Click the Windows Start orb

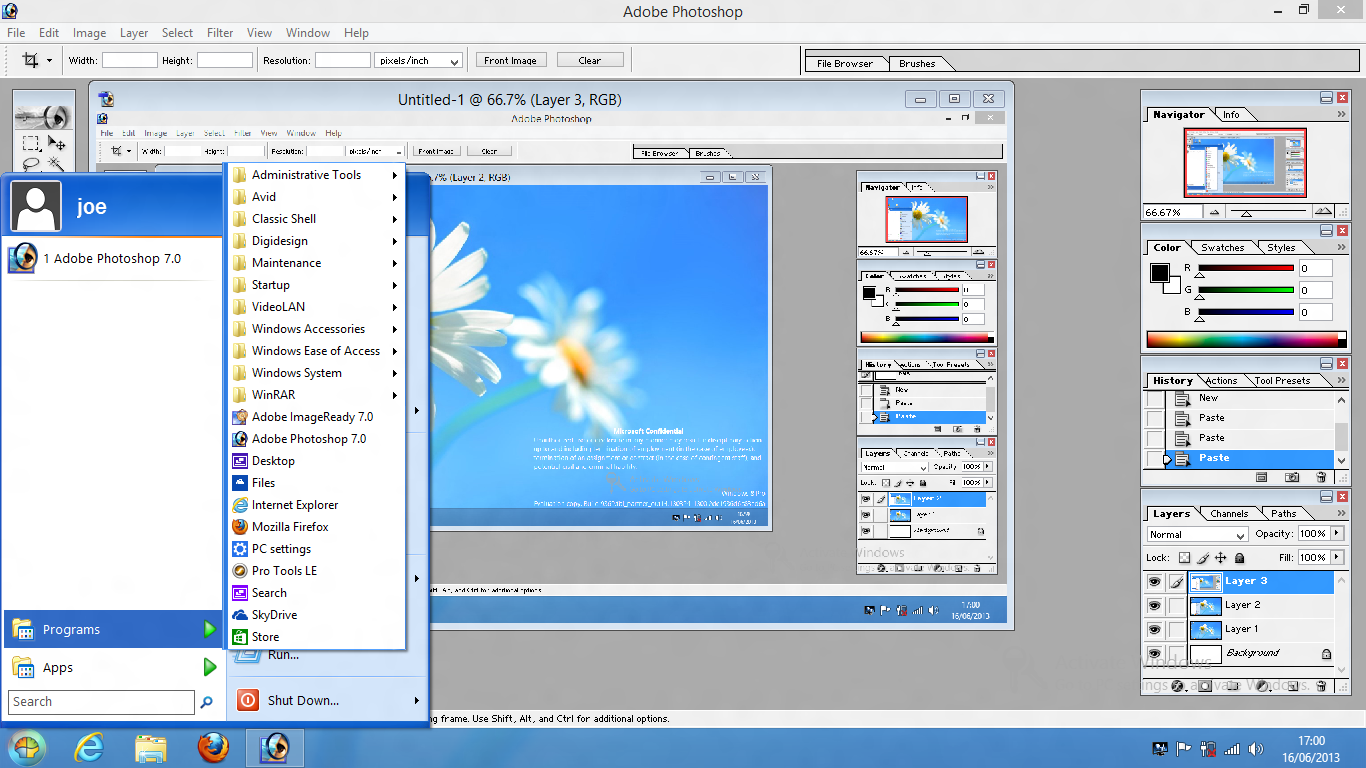(27, 747)
